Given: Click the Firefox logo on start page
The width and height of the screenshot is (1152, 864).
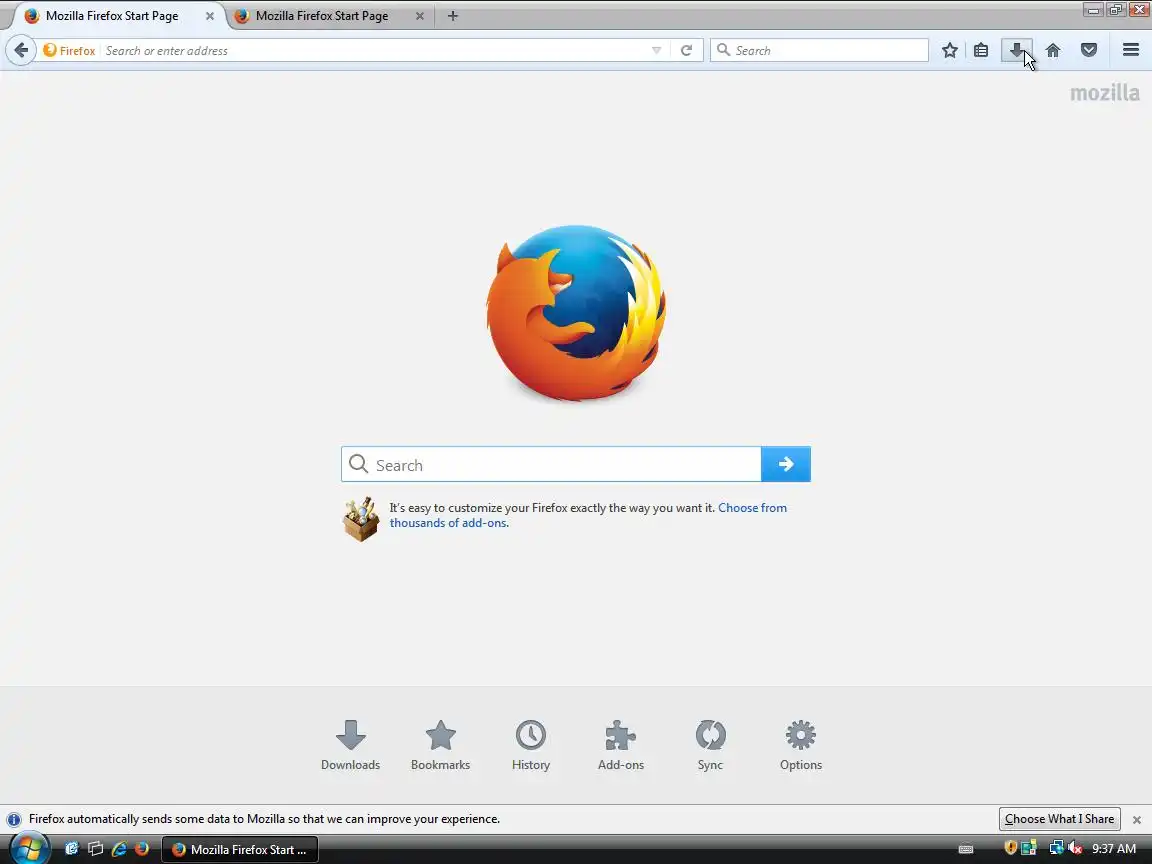Looking at the screenshot, I should (x=576, y=313).
